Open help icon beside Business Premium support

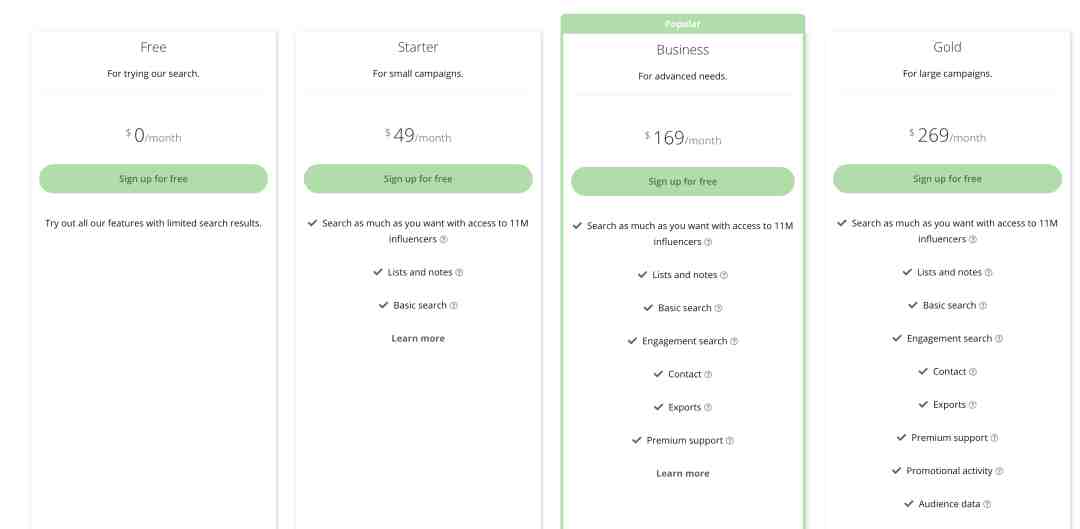click(730, 441)
